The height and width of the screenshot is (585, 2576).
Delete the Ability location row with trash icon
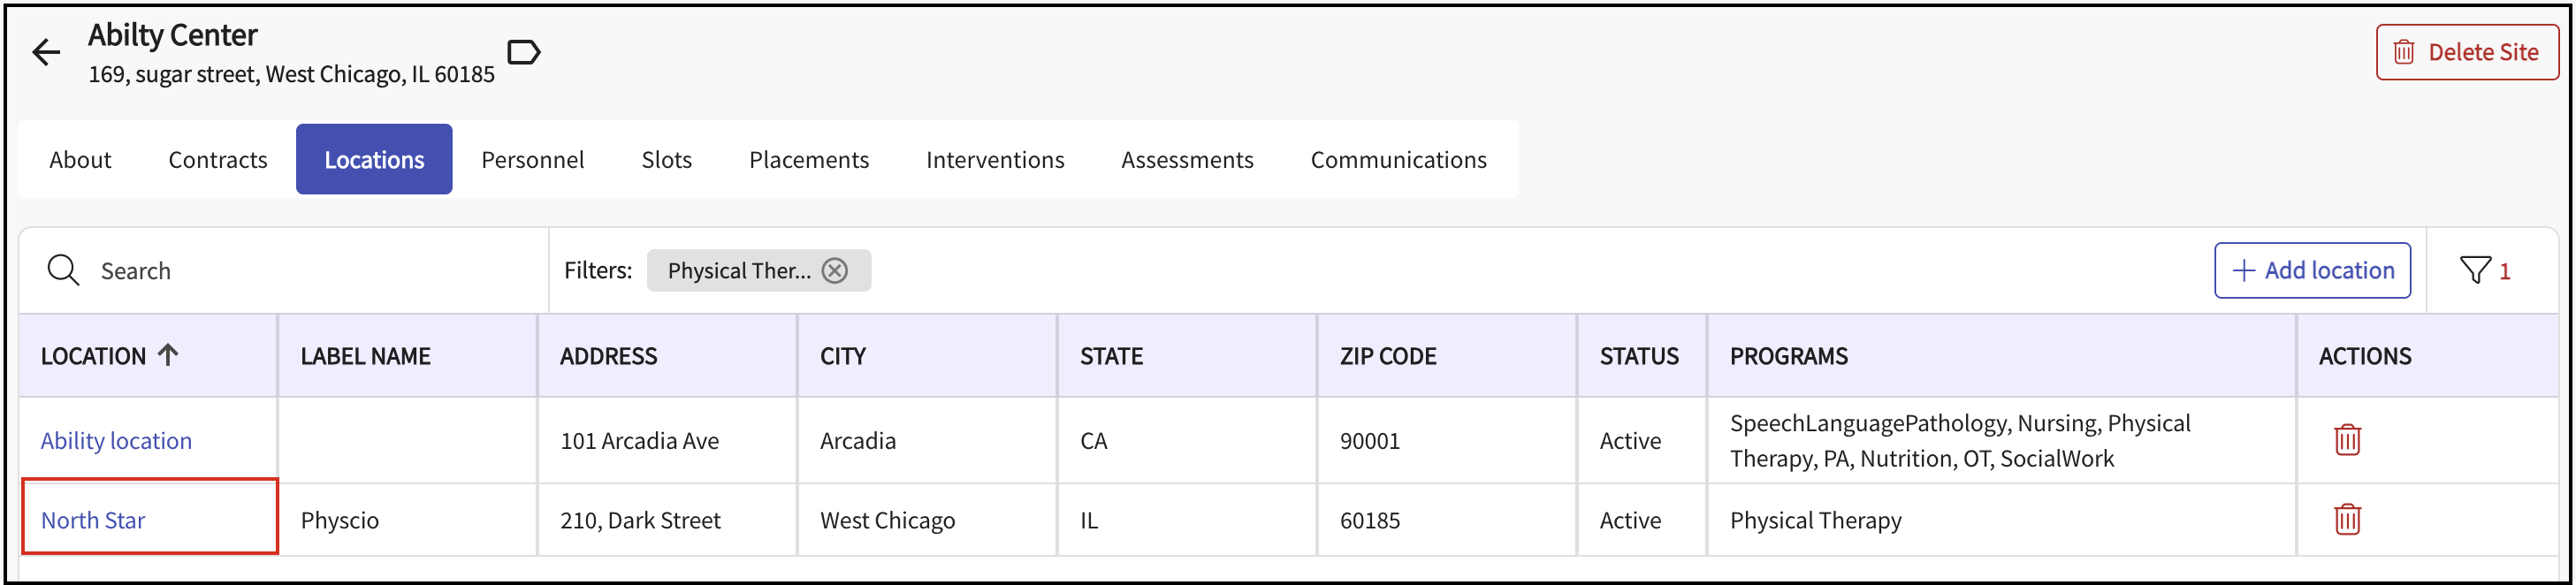tap(2347, 440)
